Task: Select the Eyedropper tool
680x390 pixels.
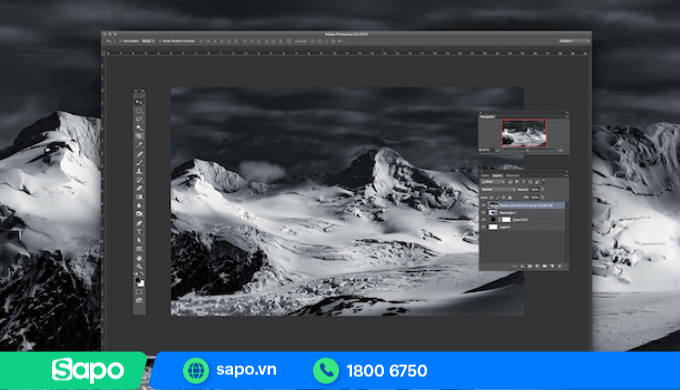Action: (x=139, y=145)
